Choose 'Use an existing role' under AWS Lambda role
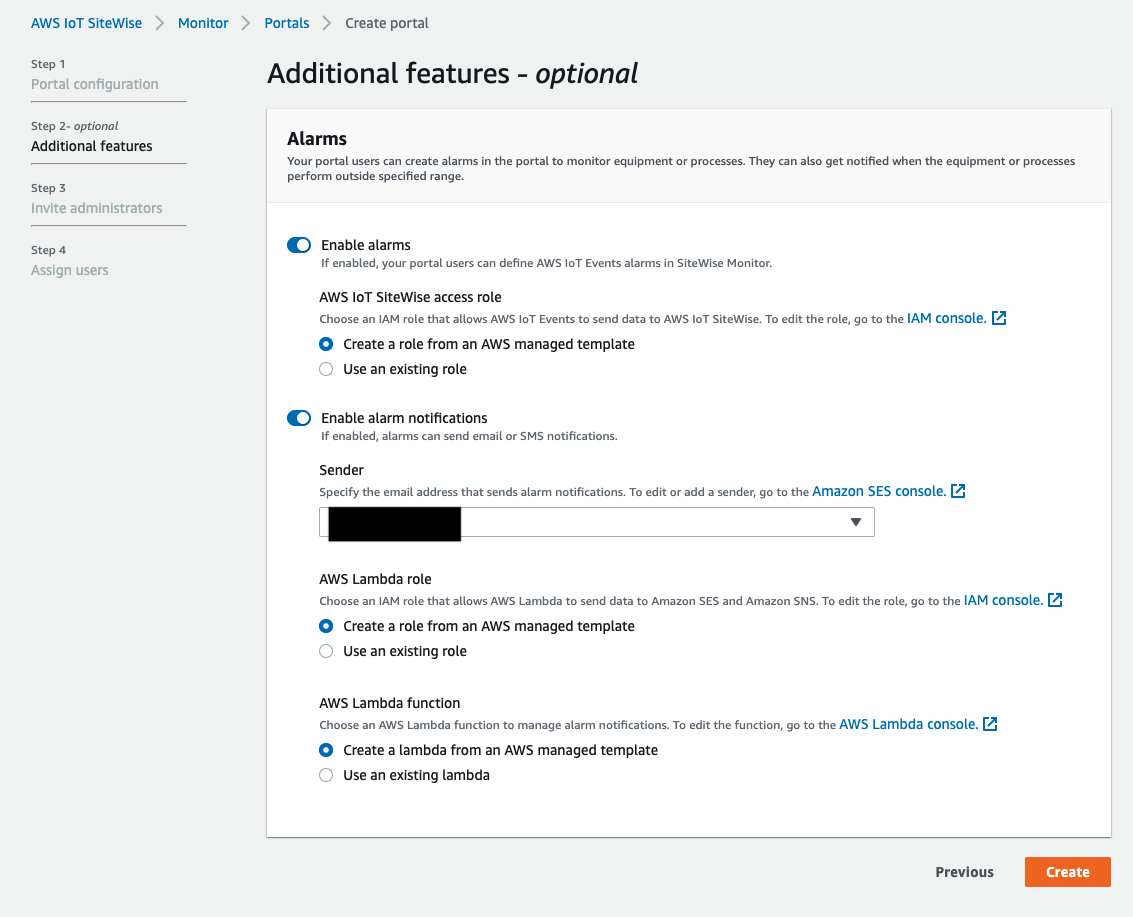Screen dimensions: 1133x917 (325, 651)
